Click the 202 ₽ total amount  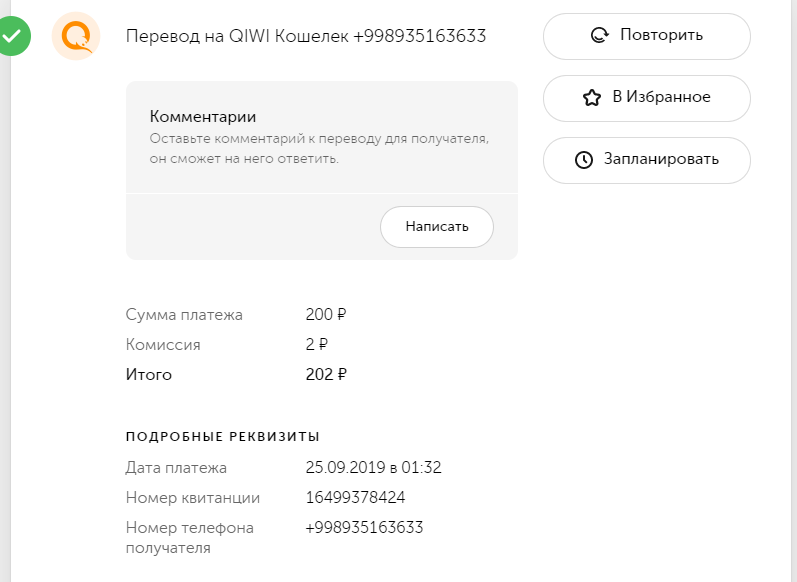pos(326,375)
